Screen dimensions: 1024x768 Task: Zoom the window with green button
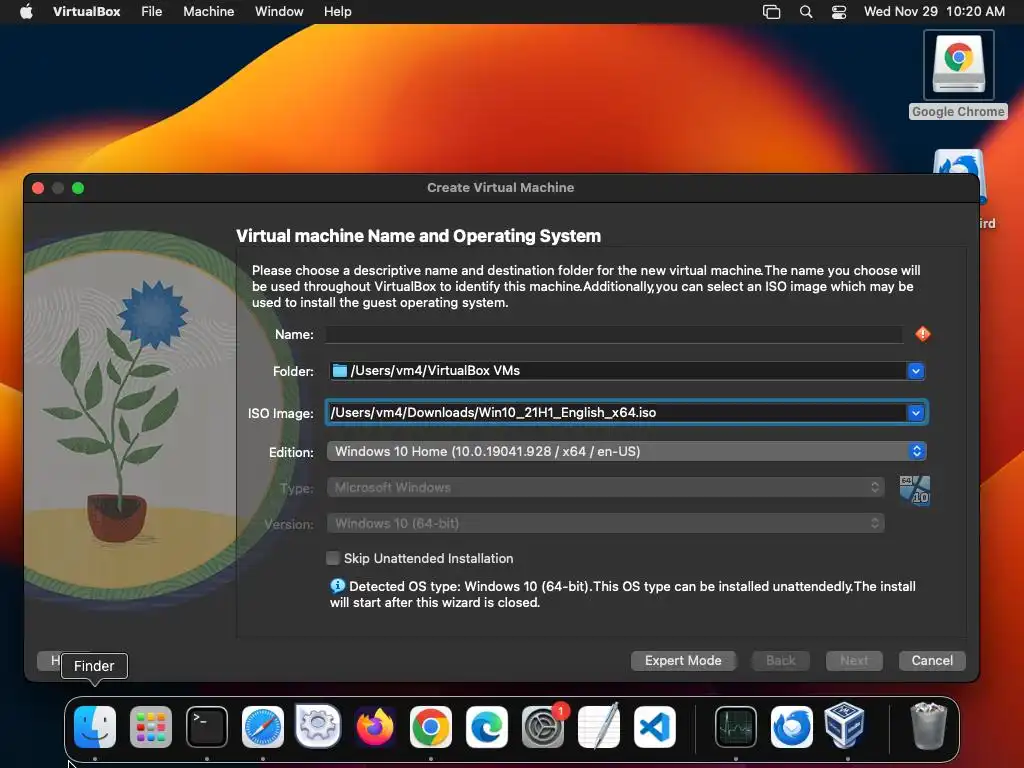coord(78,188)
